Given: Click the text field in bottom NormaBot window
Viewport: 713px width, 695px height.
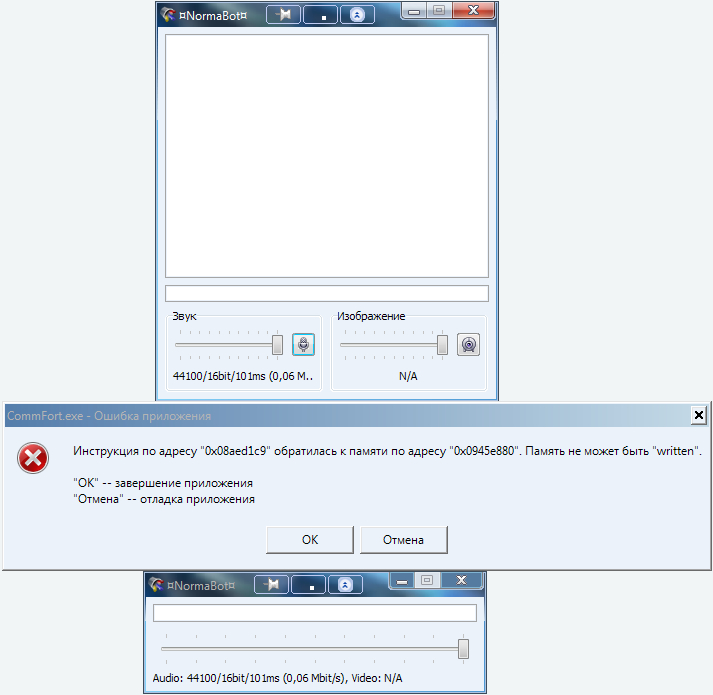Looking at the screenshot, I should pyautogui.click(x=314, y=612).
